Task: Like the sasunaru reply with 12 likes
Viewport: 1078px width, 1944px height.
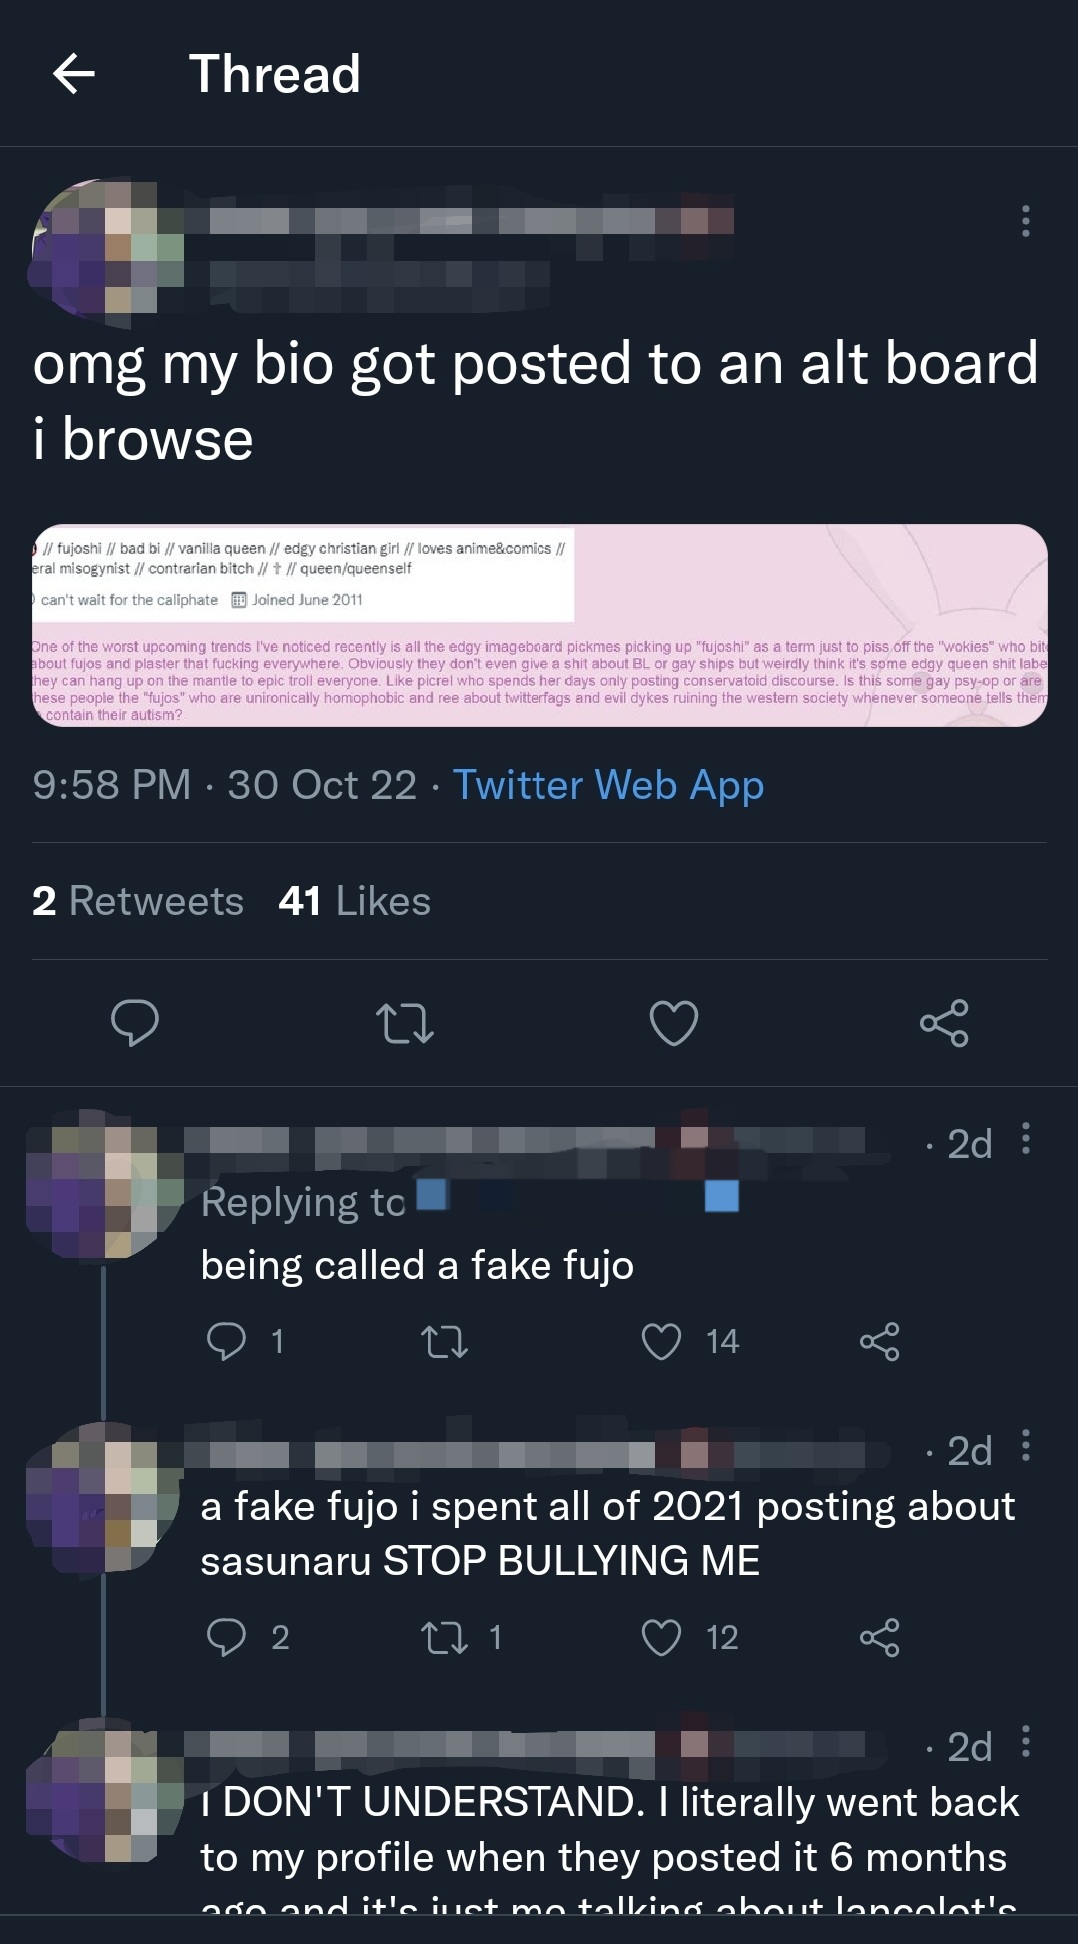Action: [661, 1637]
